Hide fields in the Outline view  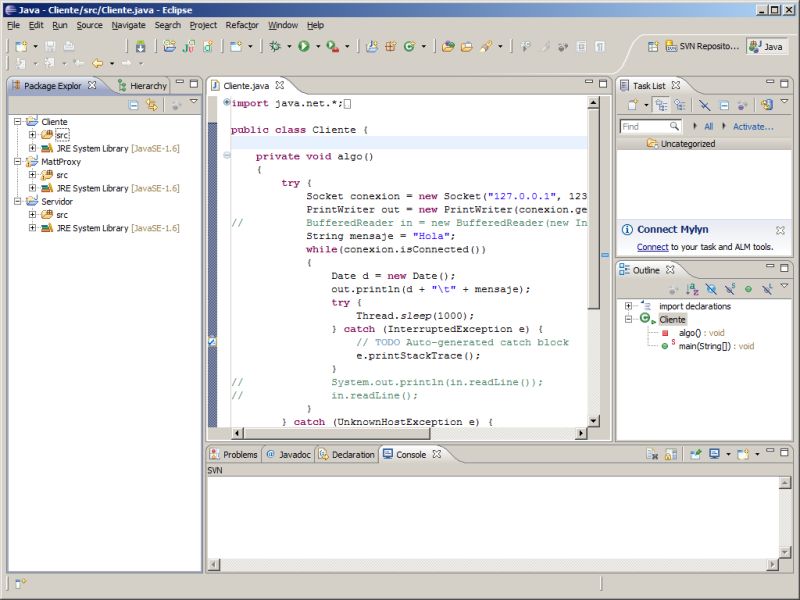[x=711, y=287]
